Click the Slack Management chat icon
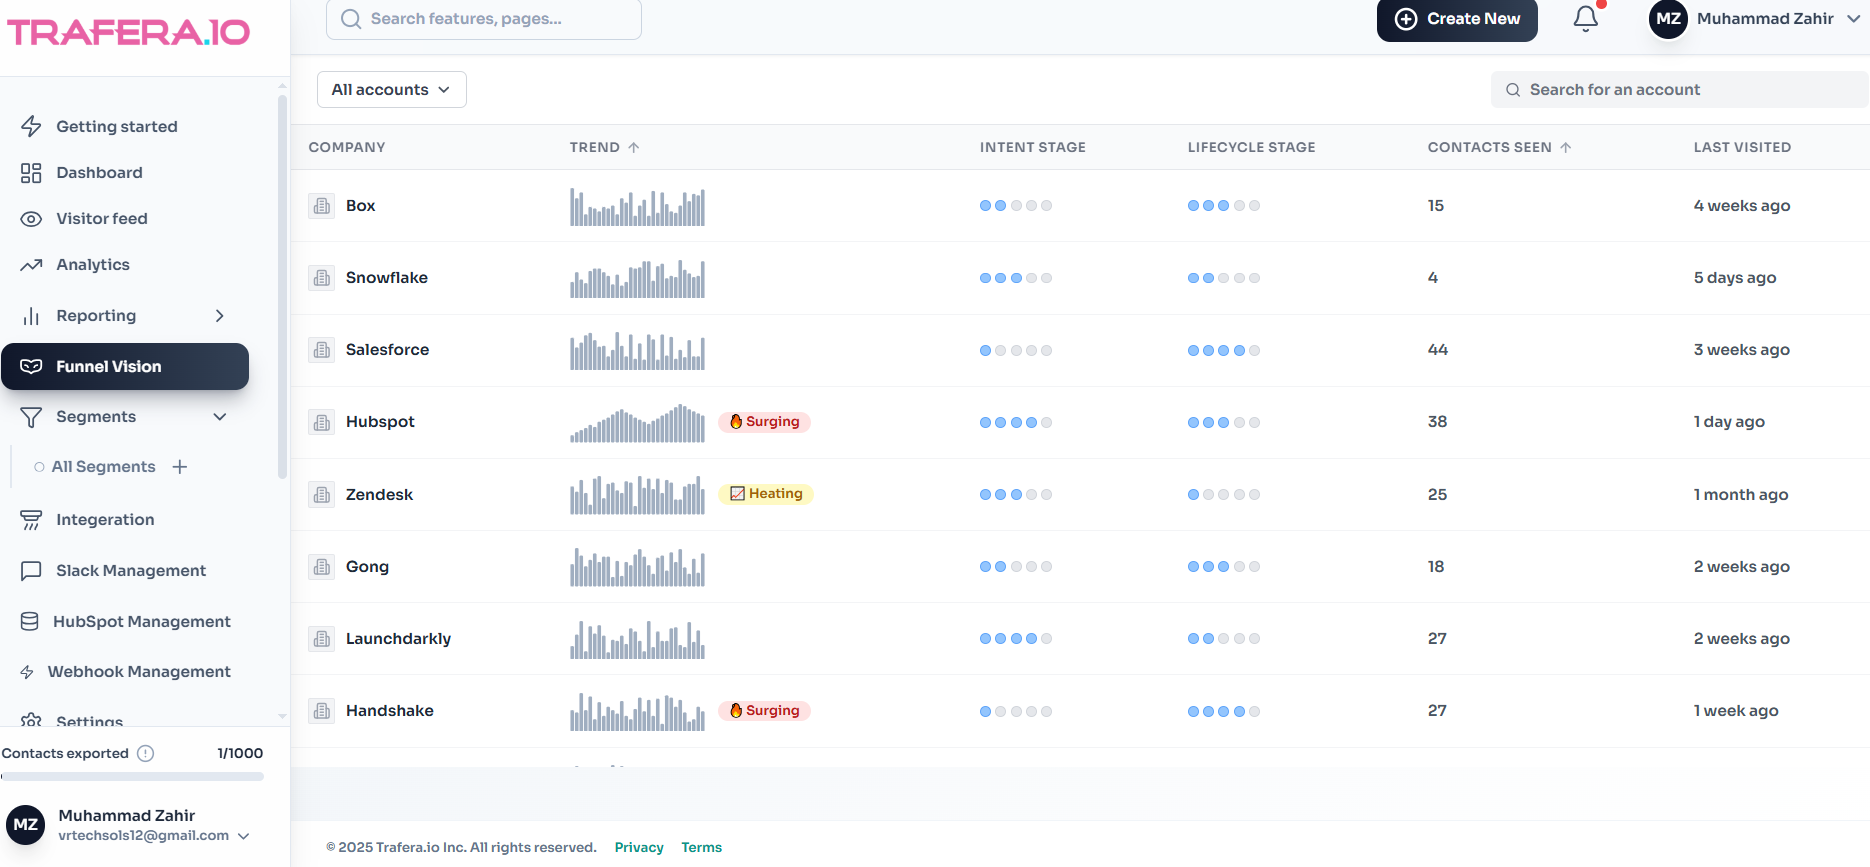 pyautogui.click(x=31, y=571)
